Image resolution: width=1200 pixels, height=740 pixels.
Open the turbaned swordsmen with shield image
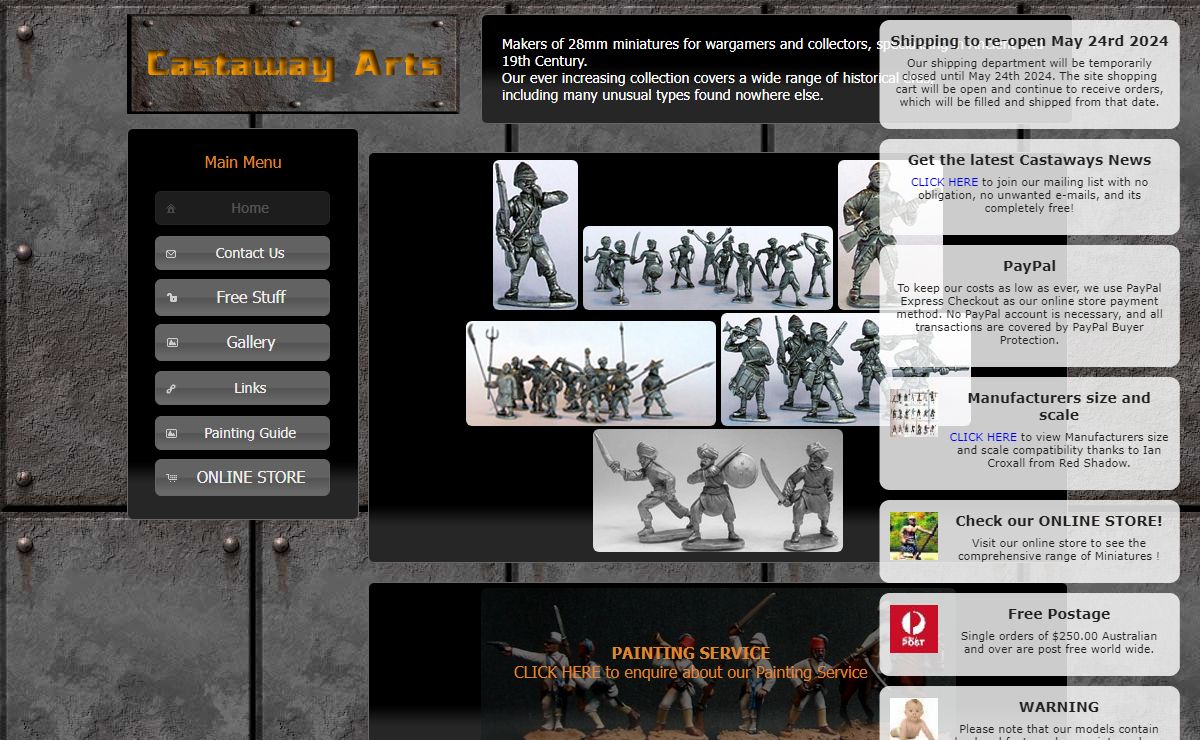pyautogui.click(x=718, y=491)
